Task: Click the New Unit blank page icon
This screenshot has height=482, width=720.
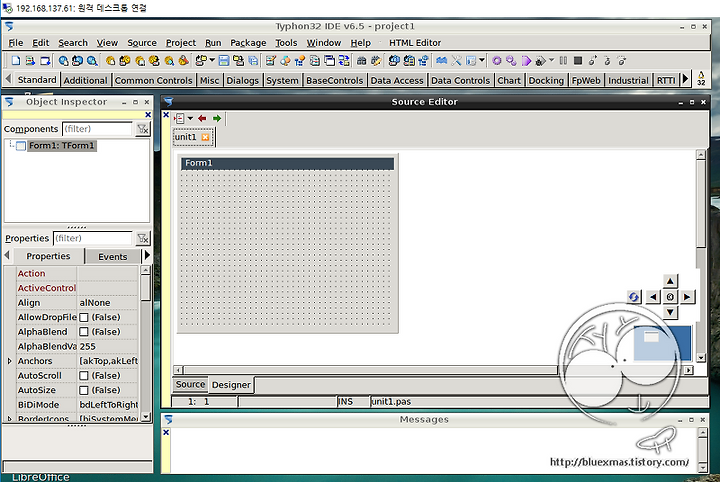Action: pos(16,61)
